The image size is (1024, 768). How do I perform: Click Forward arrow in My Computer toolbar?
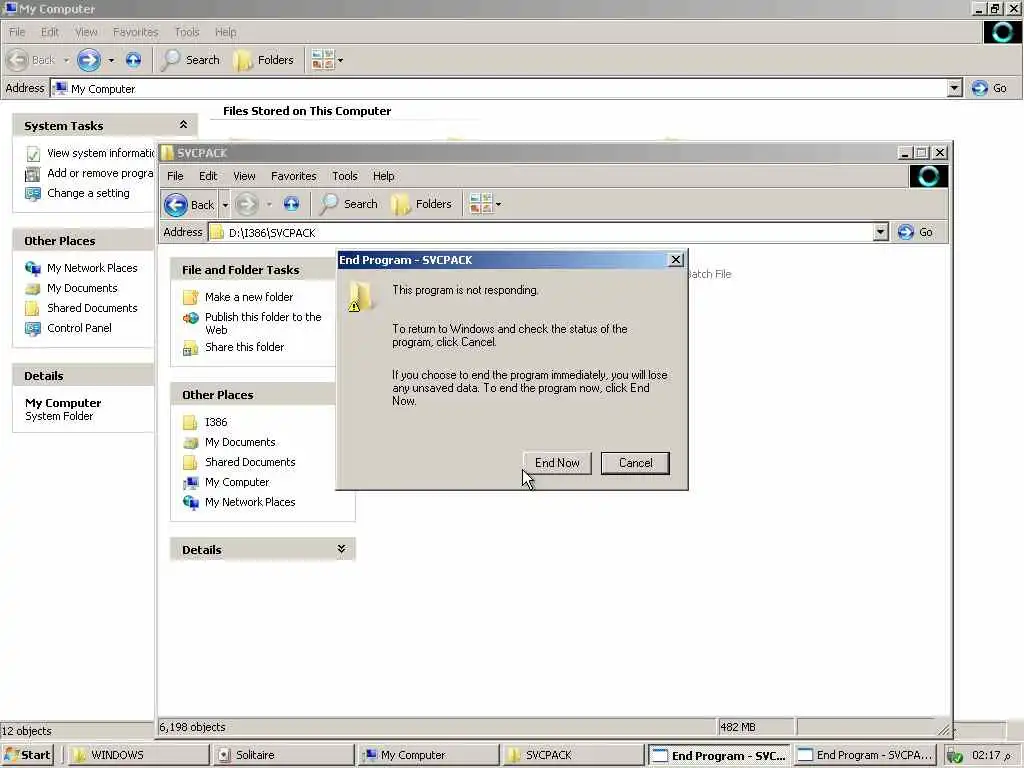click(x=89, y=60)
